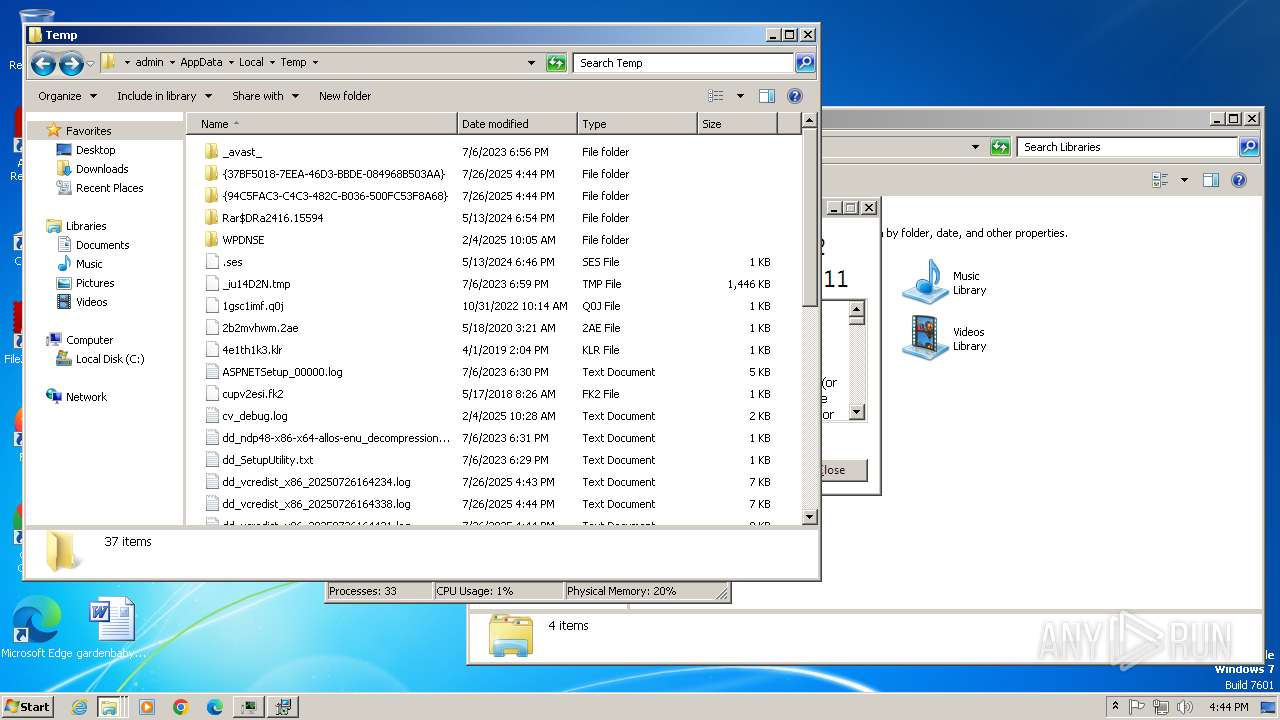Click the search magnifier in Temp window

(804, 63)
